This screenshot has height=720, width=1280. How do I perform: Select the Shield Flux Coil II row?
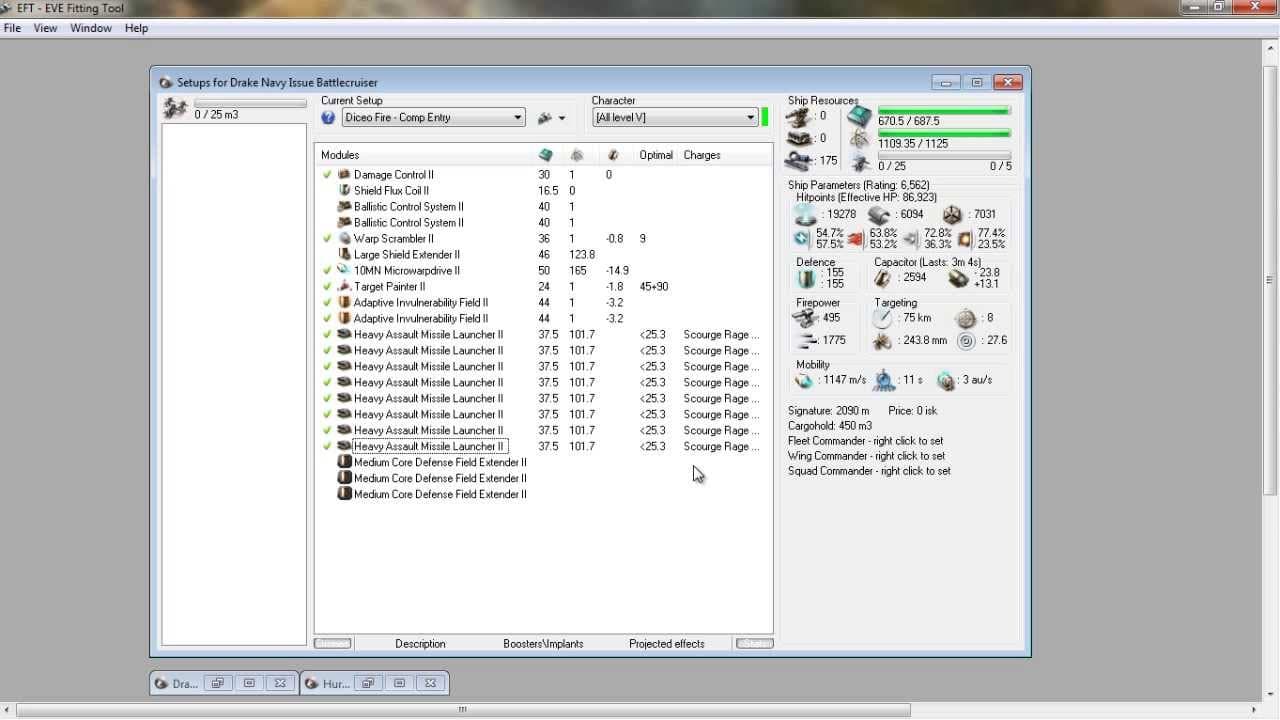coord(544,191)
